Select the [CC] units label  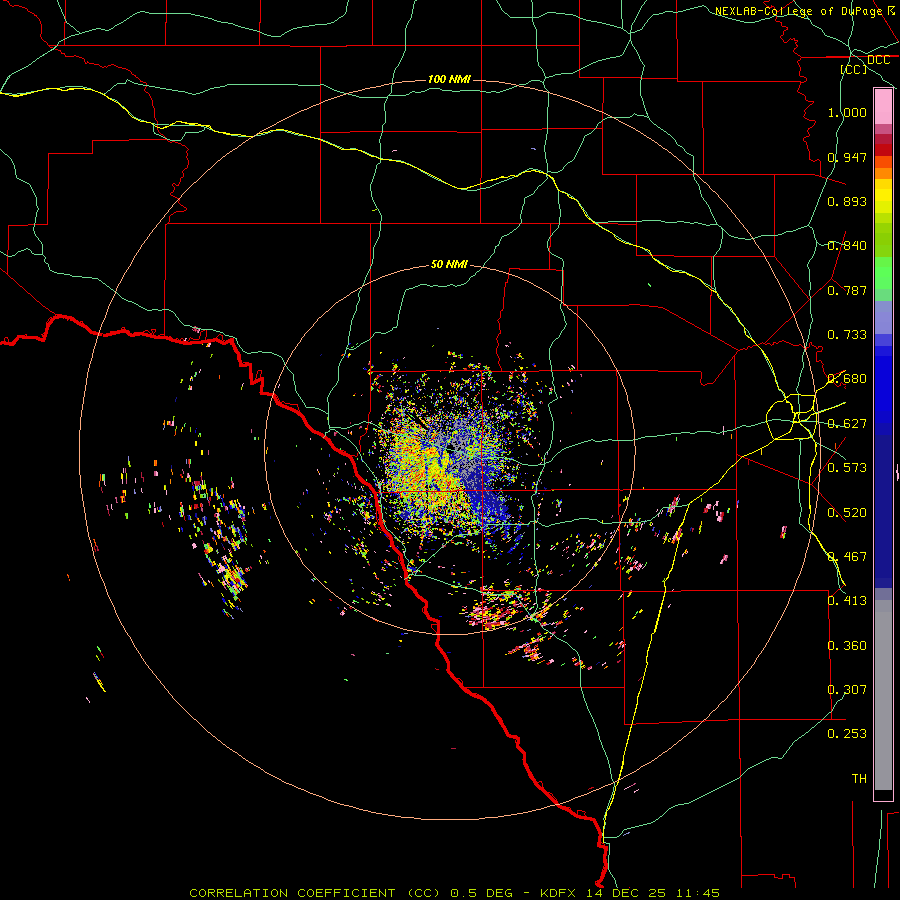click(x=854, y=69)
